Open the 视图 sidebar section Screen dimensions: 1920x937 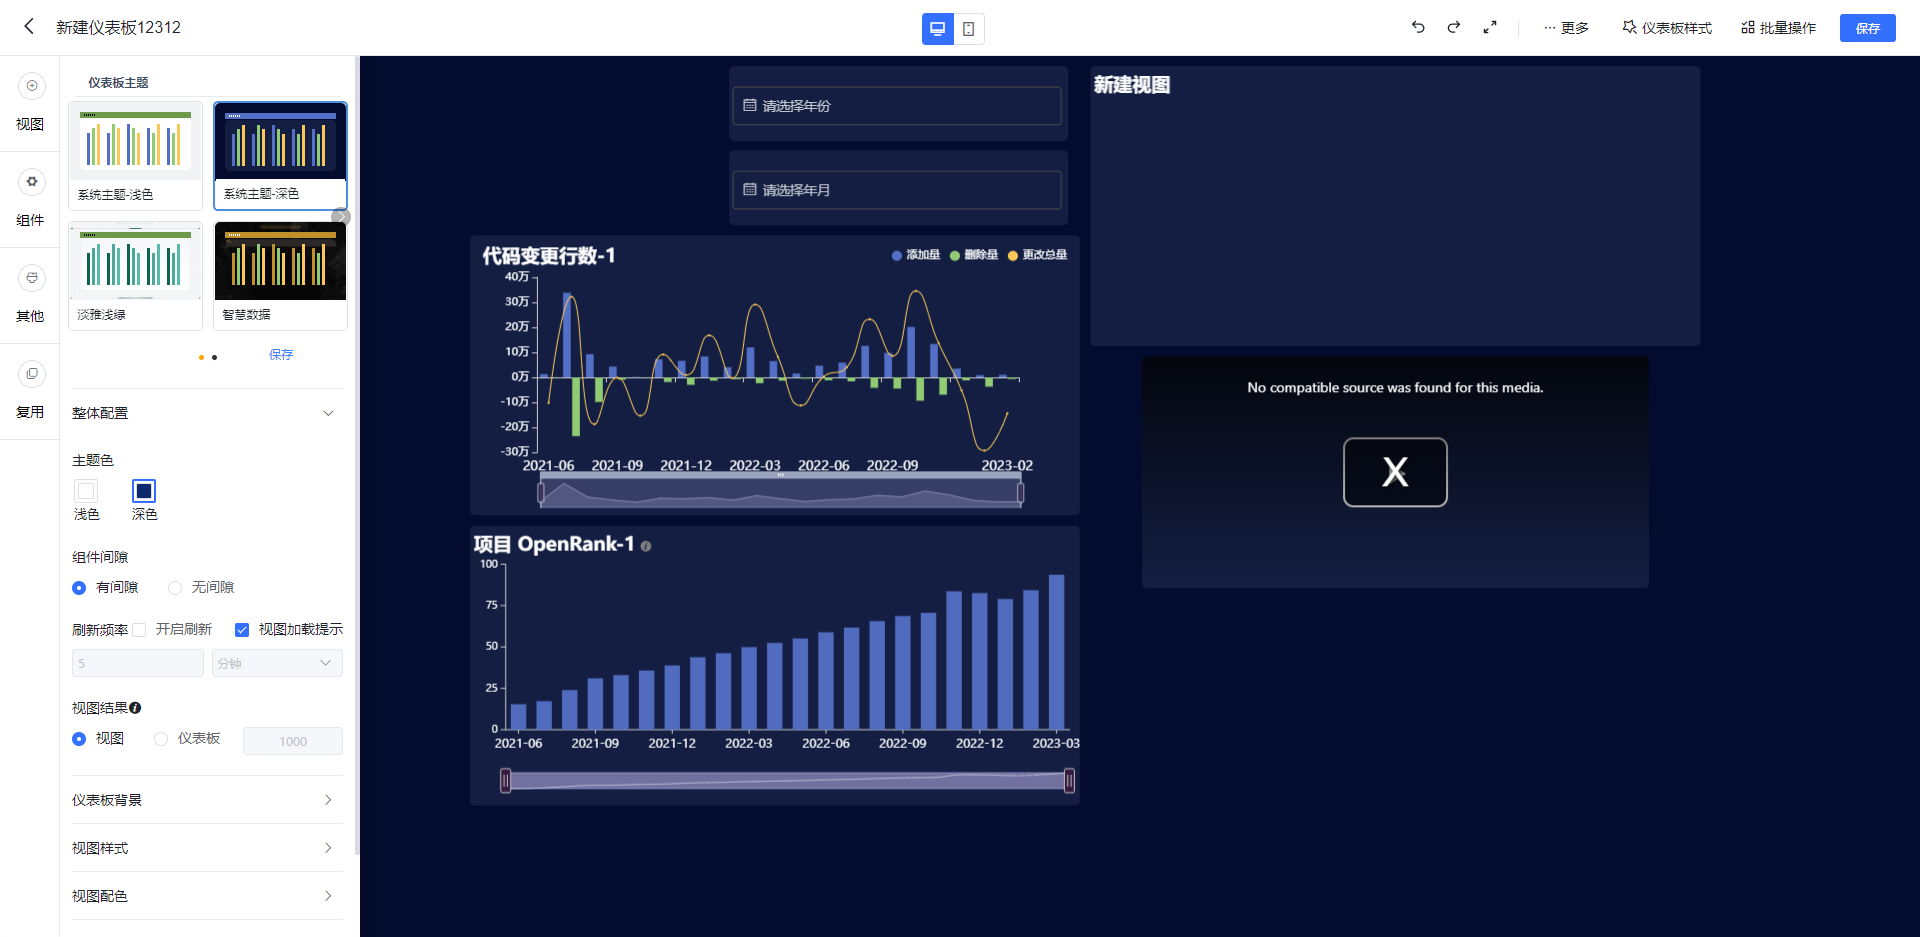pos(30,103)
